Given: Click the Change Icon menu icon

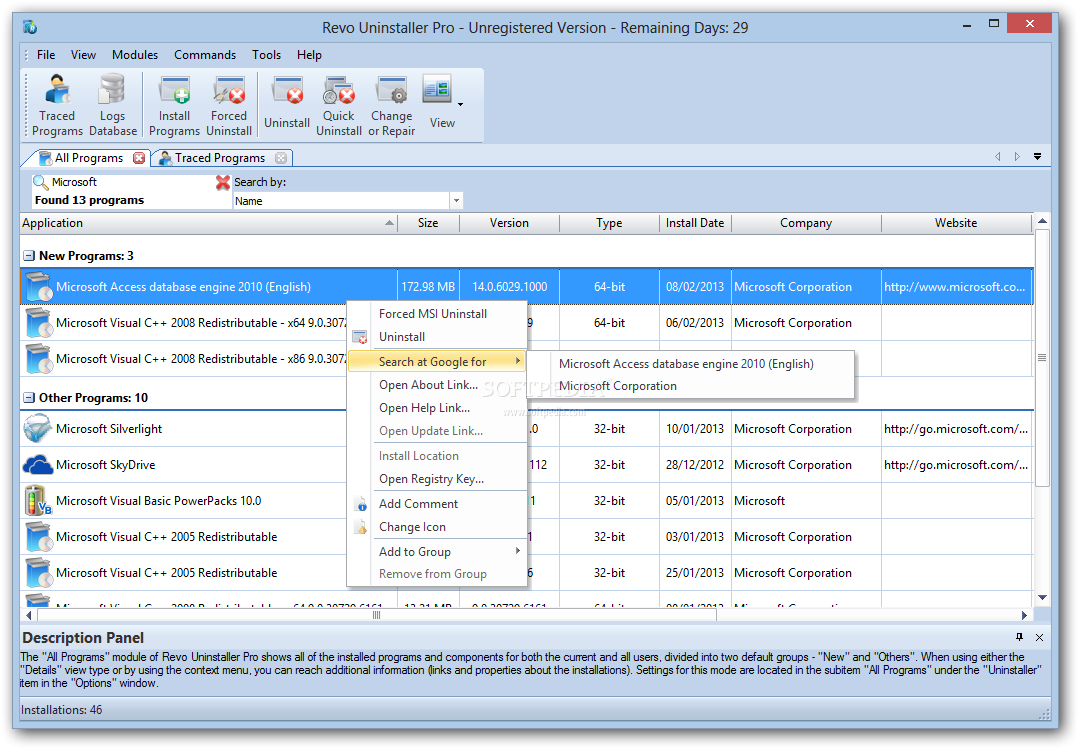Looking at the screenshot, I should click(361, 527).
